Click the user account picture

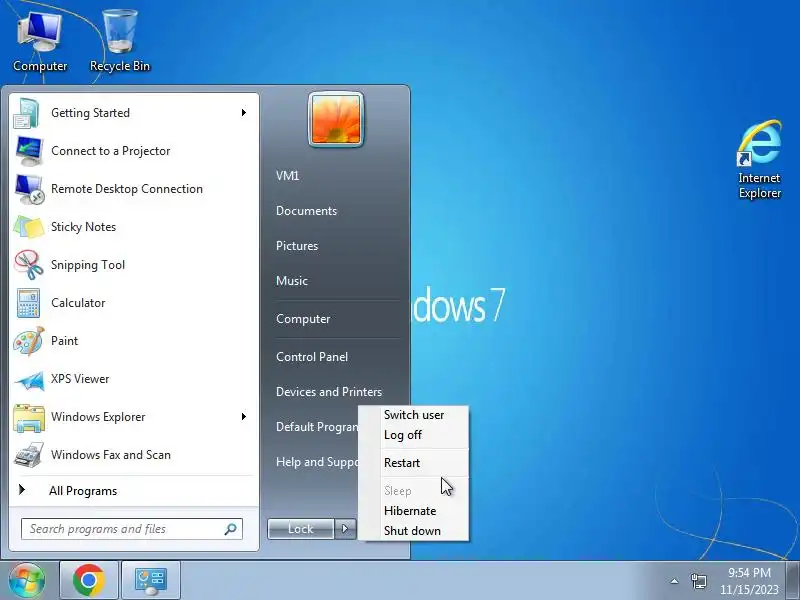pos(336,119)
